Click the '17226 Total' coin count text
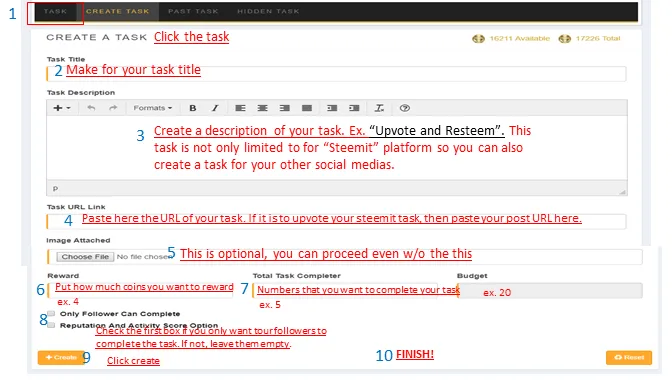 (598, 39)
